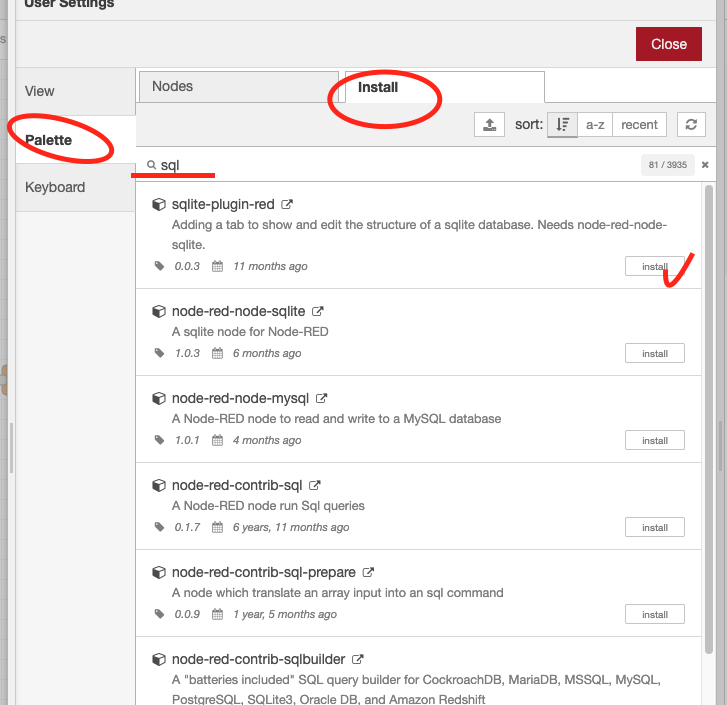The height and width of the screenshot is (705, 727).
Task: Refresh the module list
Action: click(691, 125)
